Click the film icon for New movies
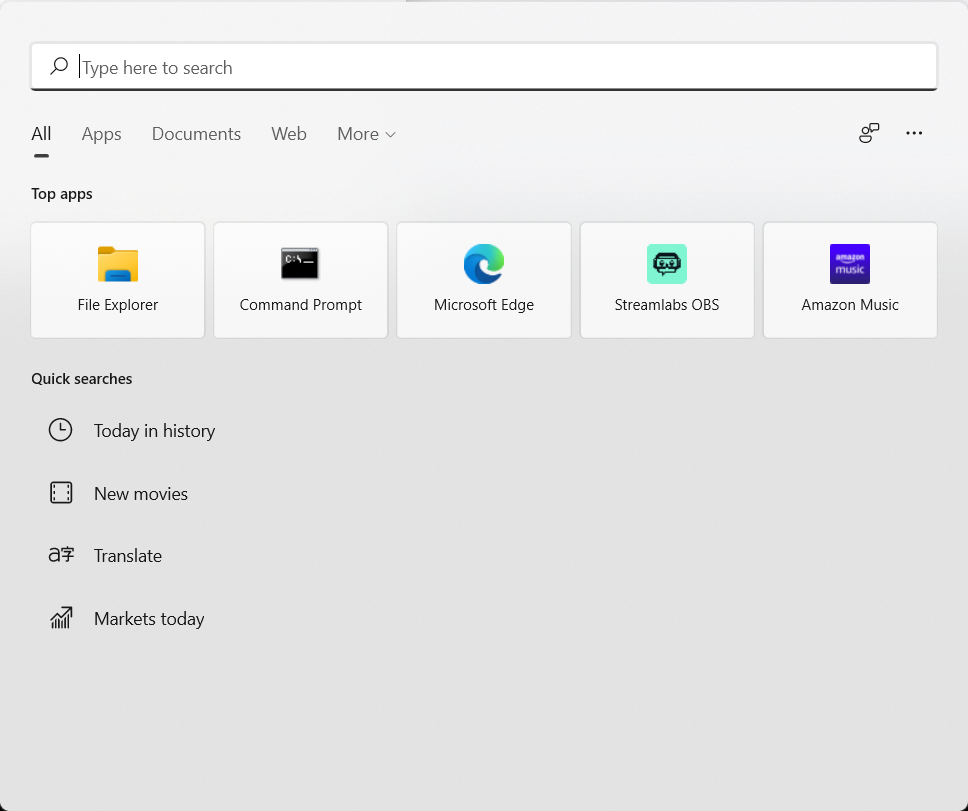This screenshot has height=811, width=968. point(60,493)
